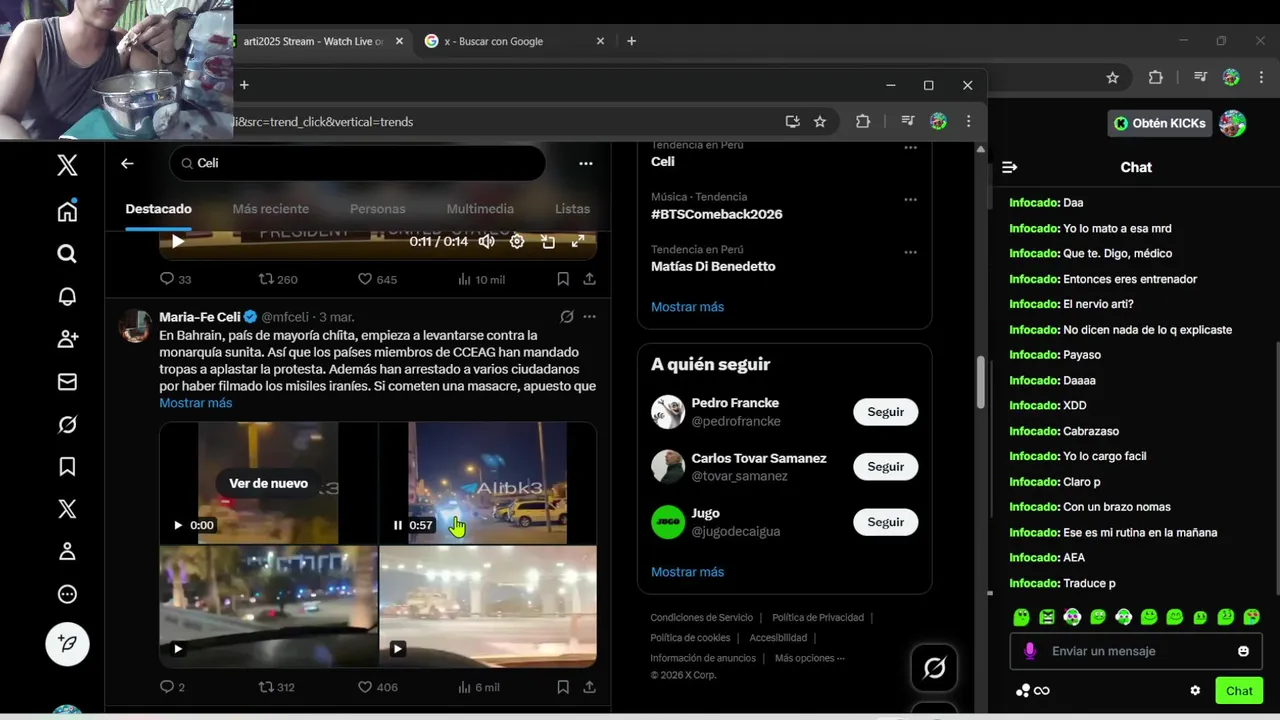
Task: Play the bottom-right video thumbnail
Action: click(397, 649)
